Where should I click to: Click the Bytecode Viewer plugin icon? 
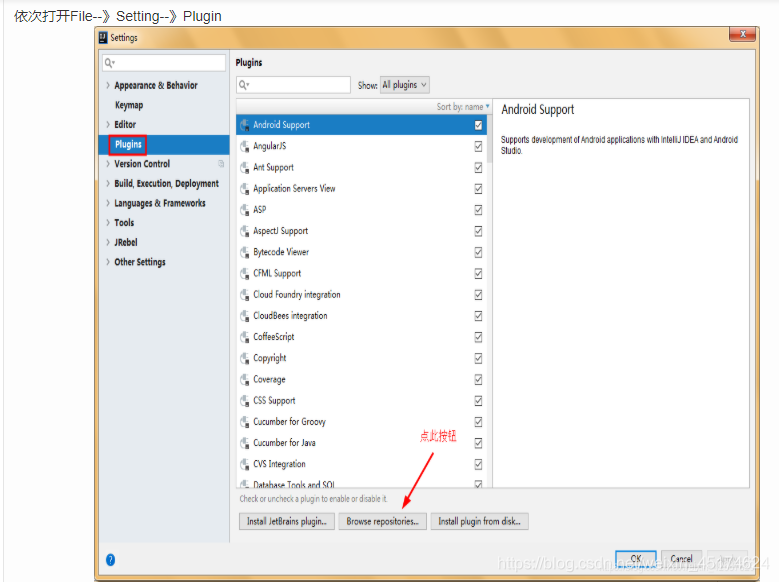(x=245, y=252)
